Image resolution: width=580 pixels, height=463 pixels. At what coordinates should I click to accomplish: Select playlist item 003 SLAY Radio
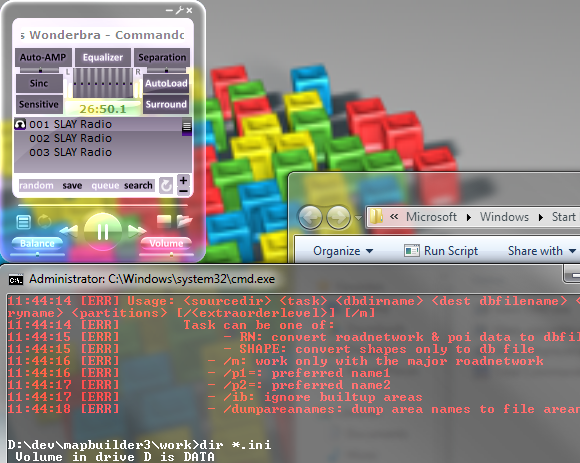click(98, 152)
